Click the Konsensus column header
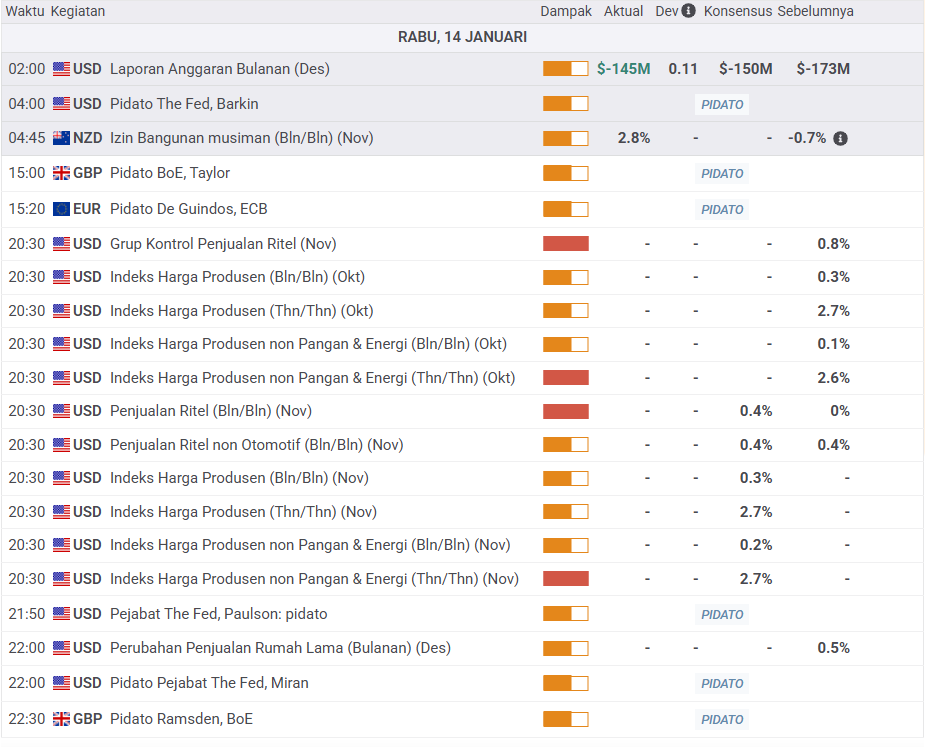The height and width of the screenshot is (747, 925). pos(738,11)
